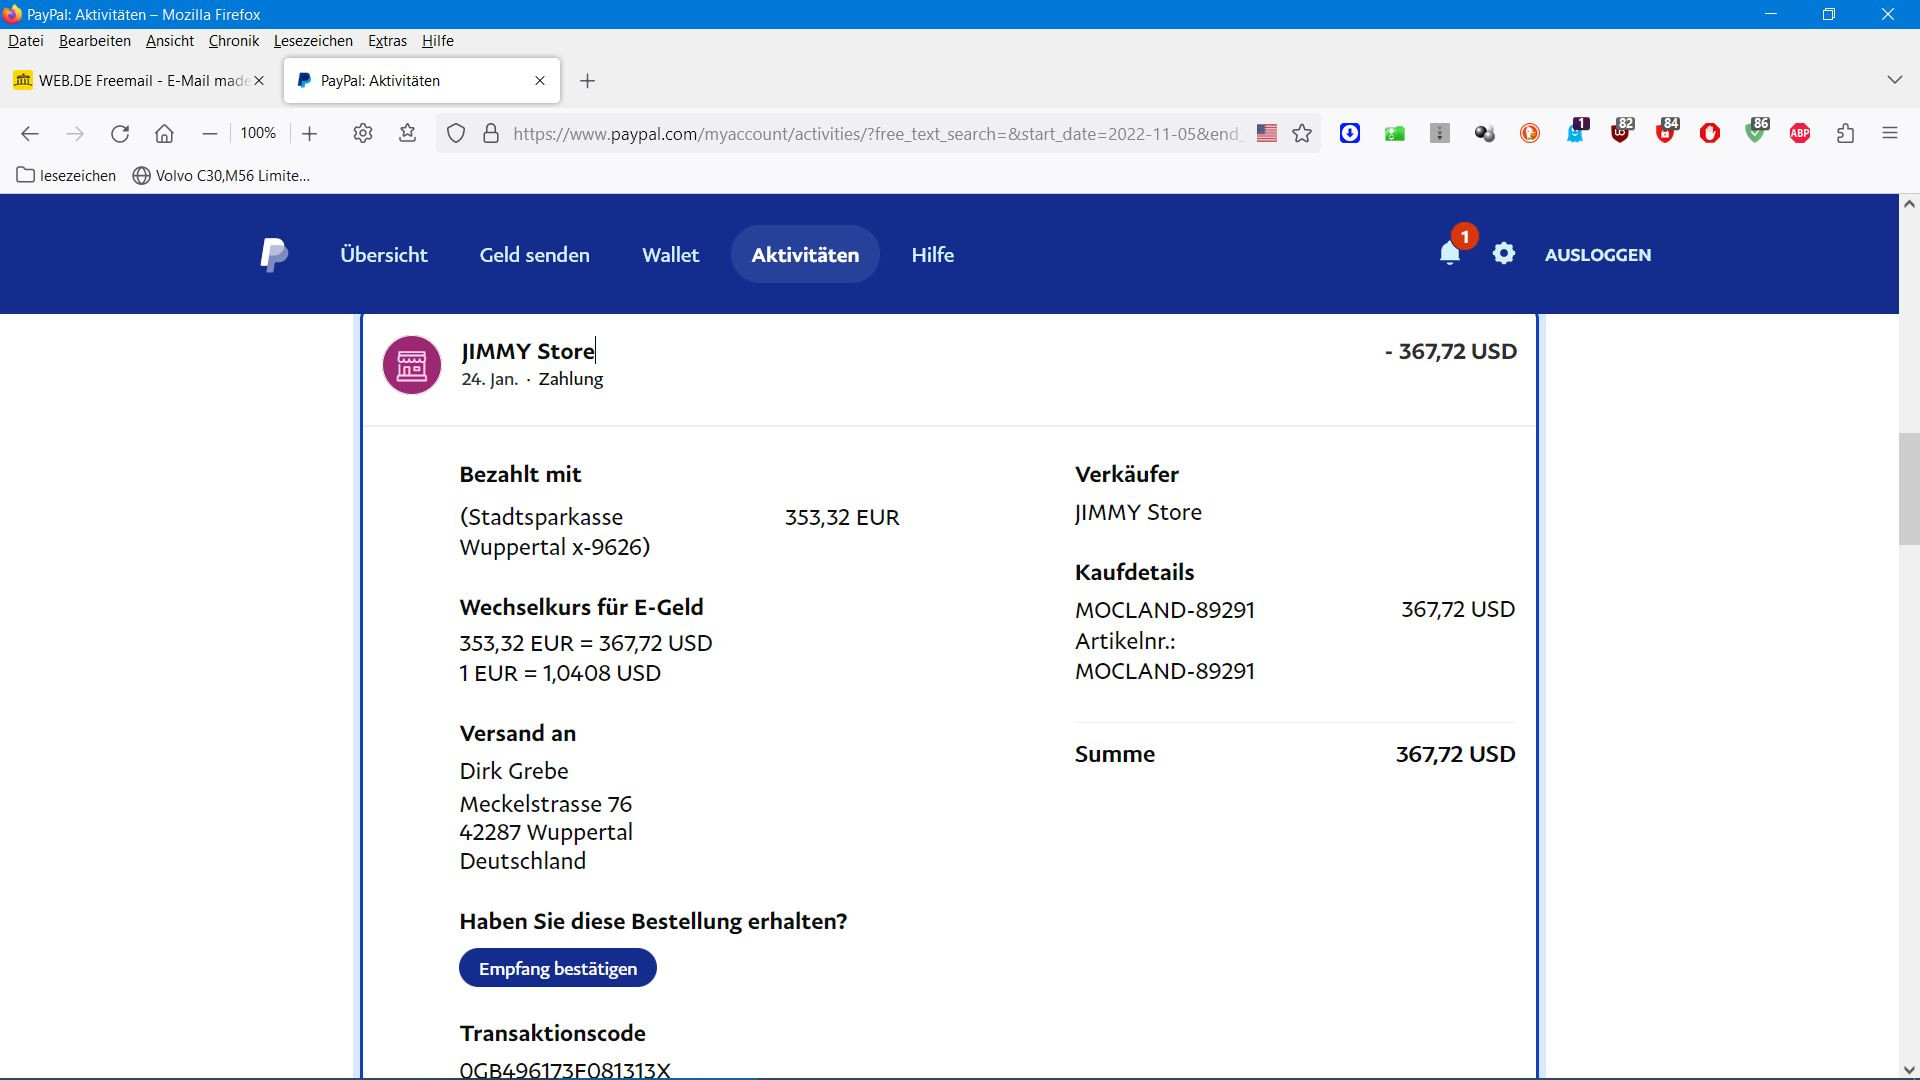Click the Summe total 367,72 USD
This screenshot has width=1920, height=1080.
tap(1456, 754)
